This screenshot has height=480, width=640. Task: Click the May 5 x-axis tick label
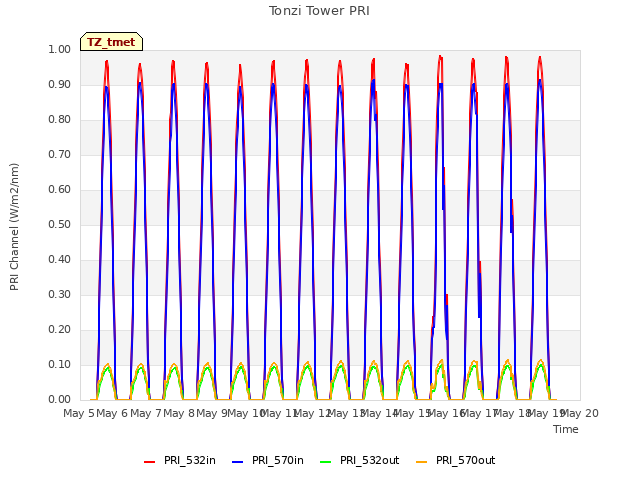click(78, 413)
